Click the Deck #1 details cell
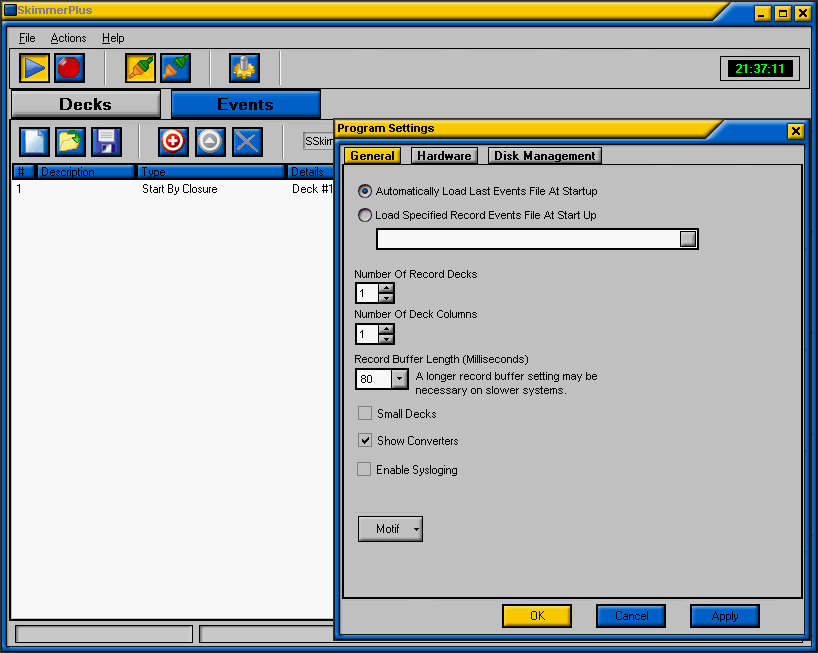Viewport: 818px width, 653px height. 312,189
